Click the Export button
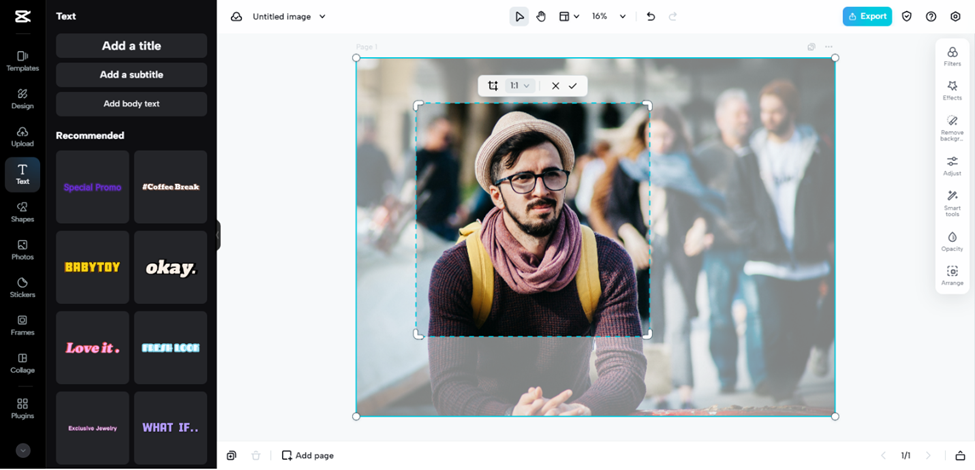This screenshot has height=470, width=975. (867, 17)
